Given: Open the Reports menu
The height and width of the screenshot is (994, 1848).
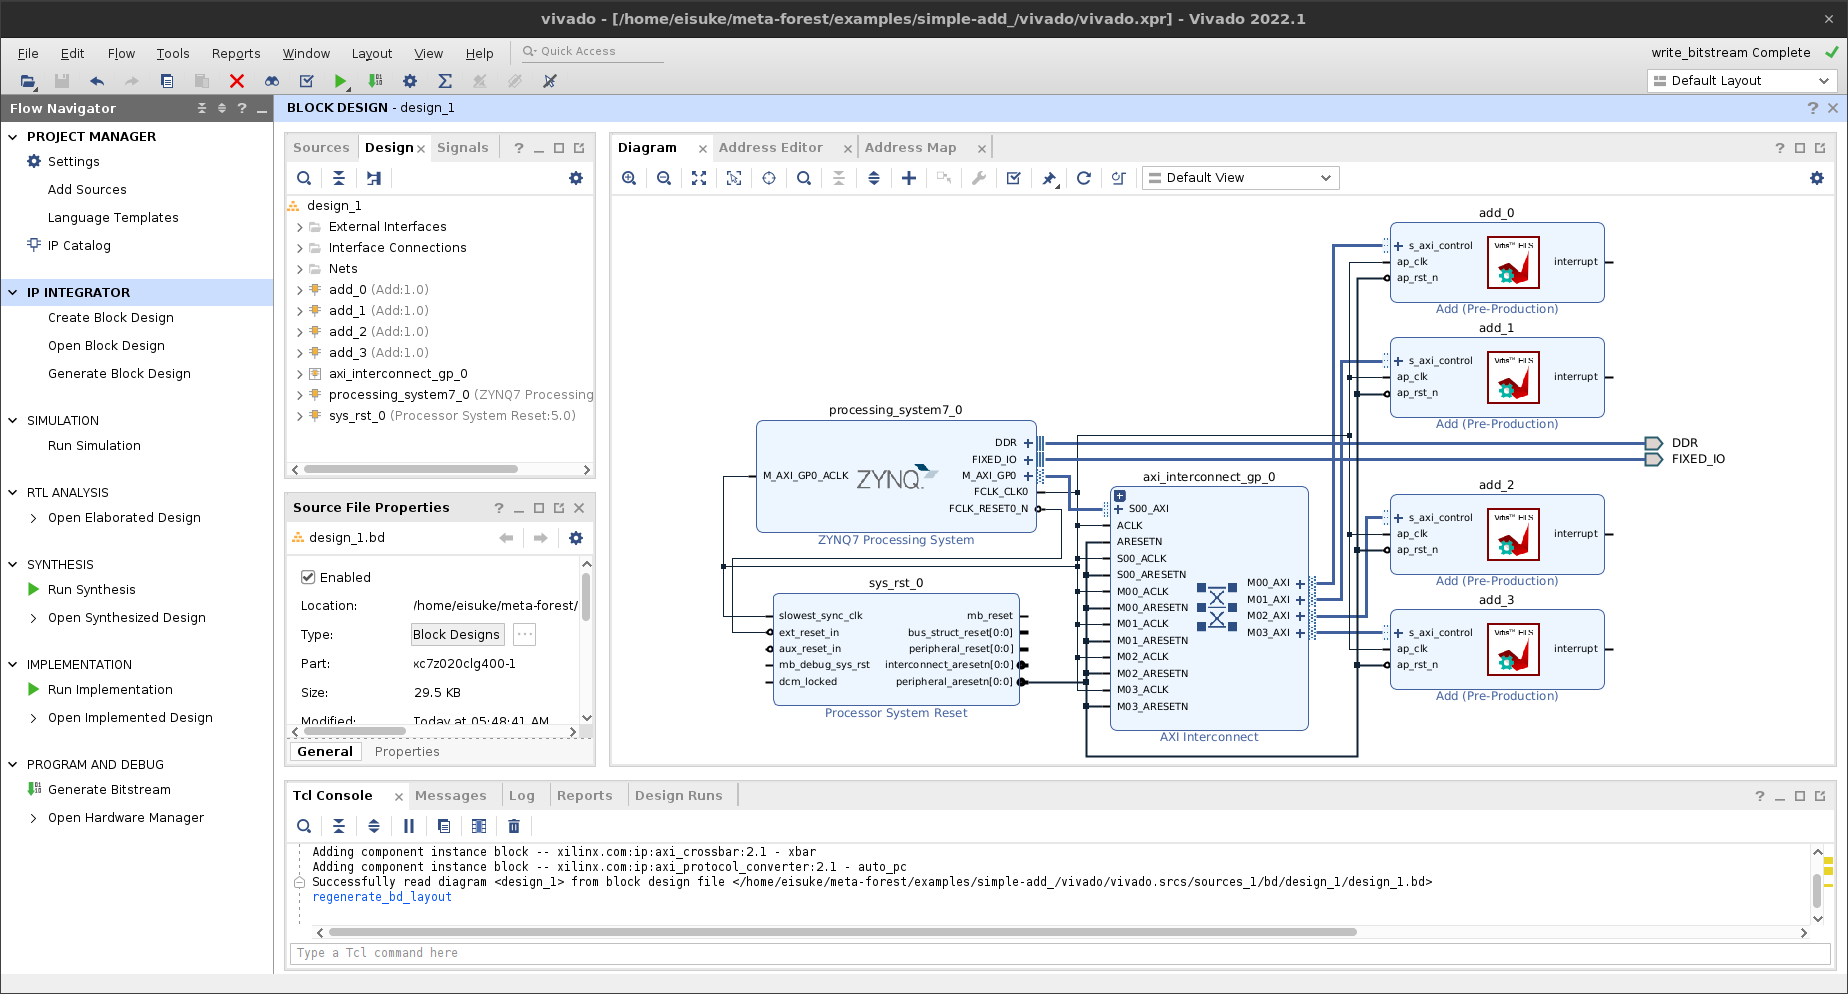Looking at the screenshot, I should click(x=236, y=54).
